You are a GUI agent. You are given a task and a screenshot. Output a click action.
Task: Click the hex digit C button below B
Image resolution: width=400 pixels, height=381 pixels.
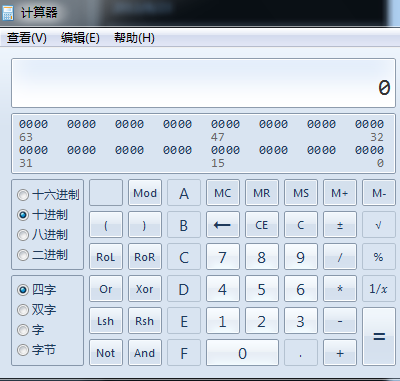click(184, 257)
